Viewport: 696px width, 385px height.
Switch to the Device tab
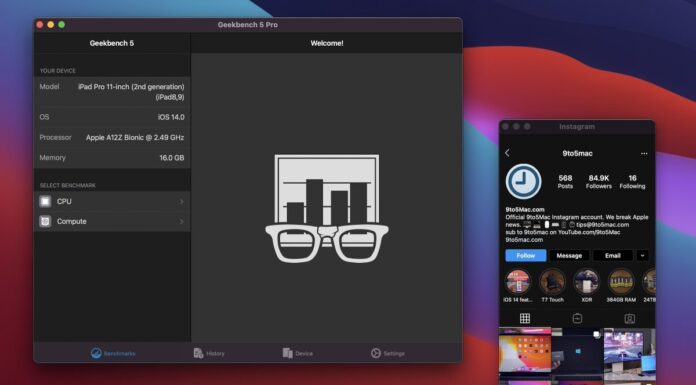coord(297,353)
